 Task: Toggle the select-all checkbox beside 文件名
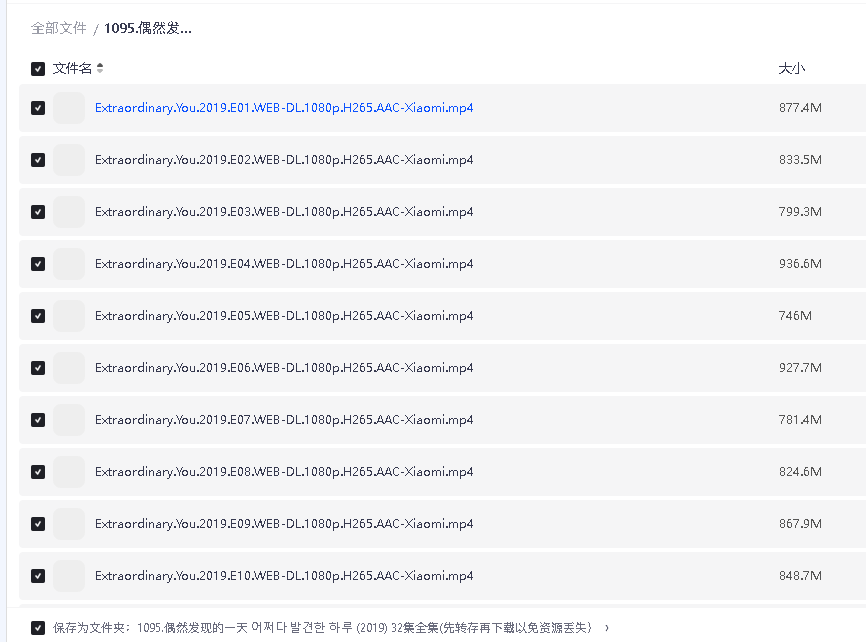pos(38,69)
